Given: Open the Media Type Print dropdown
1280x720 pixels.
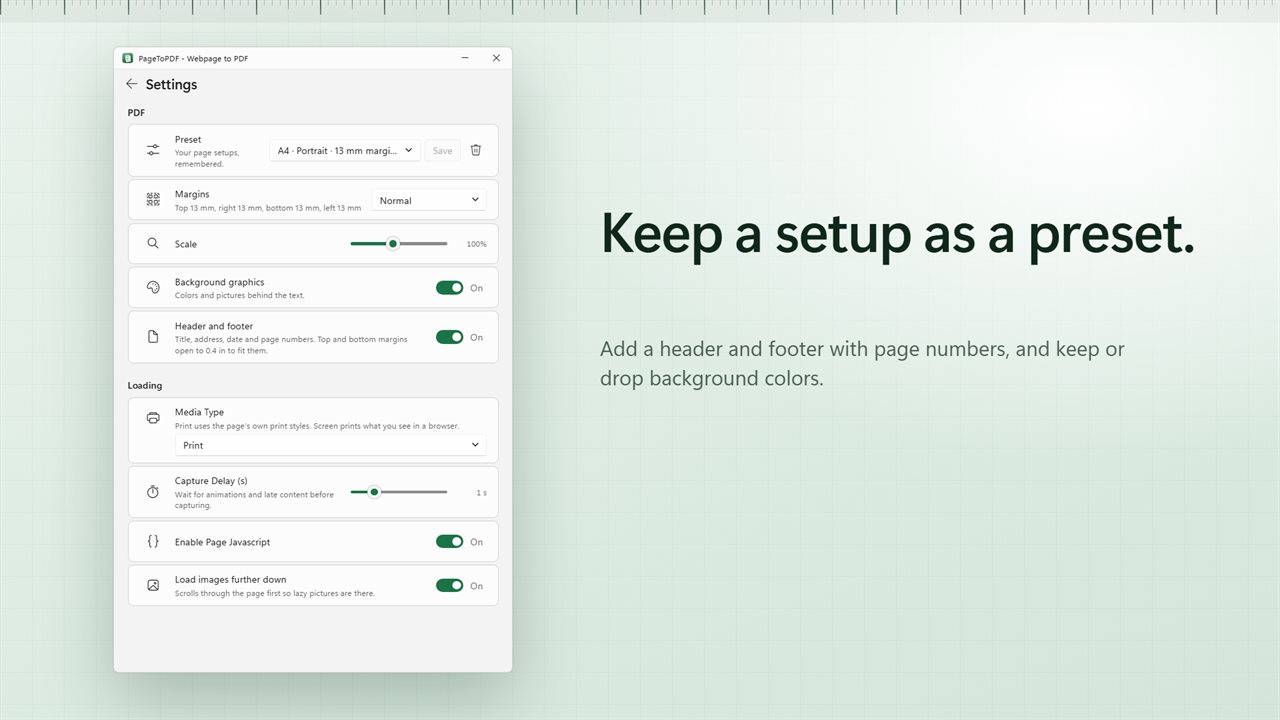Looking at the screenshot, I should 331,445.
